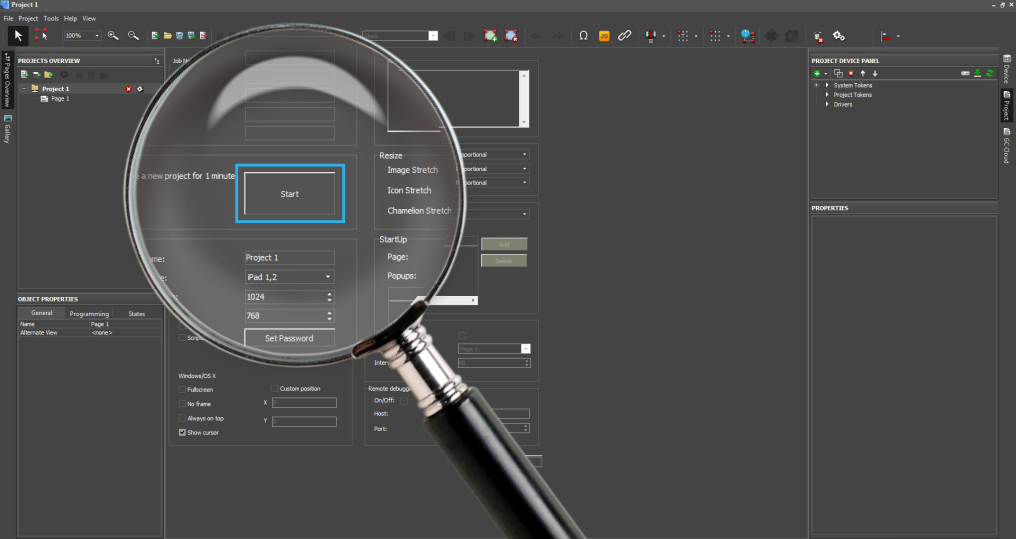Open the orange JS script icon
Image resolution: width=1016 pixels, height=539 pixels.
[x=604, y=35]
